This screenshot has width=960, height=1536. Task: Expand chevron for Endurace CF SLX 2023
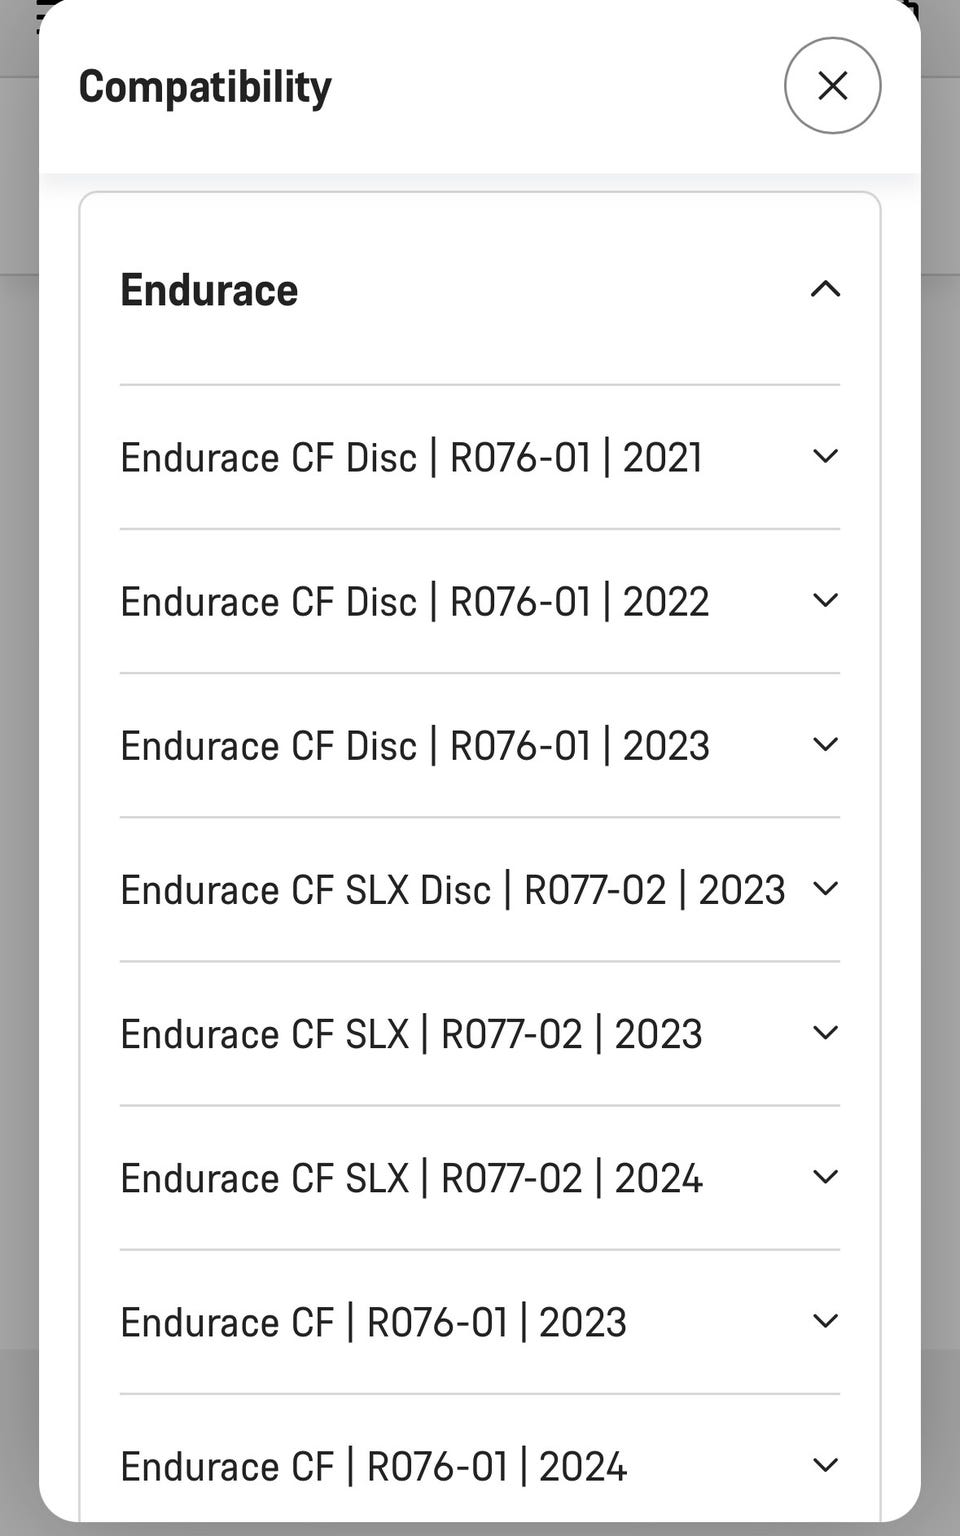[x=825, y=1033]
